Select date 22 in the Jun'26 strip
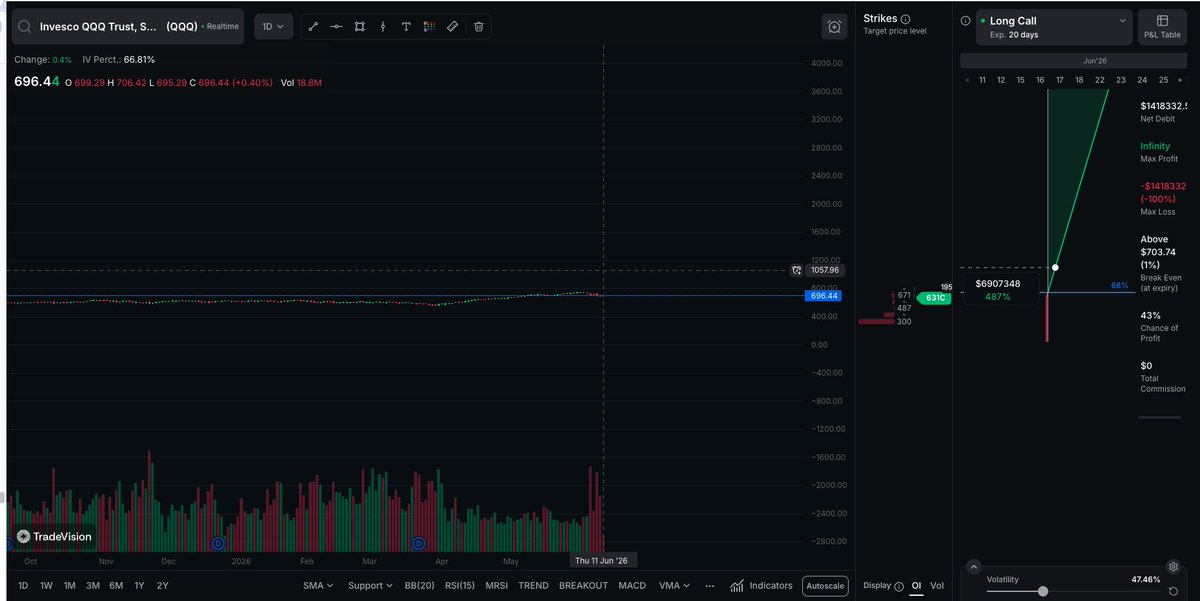This screenshot has width=1200, height=601. pos(1101,80)
